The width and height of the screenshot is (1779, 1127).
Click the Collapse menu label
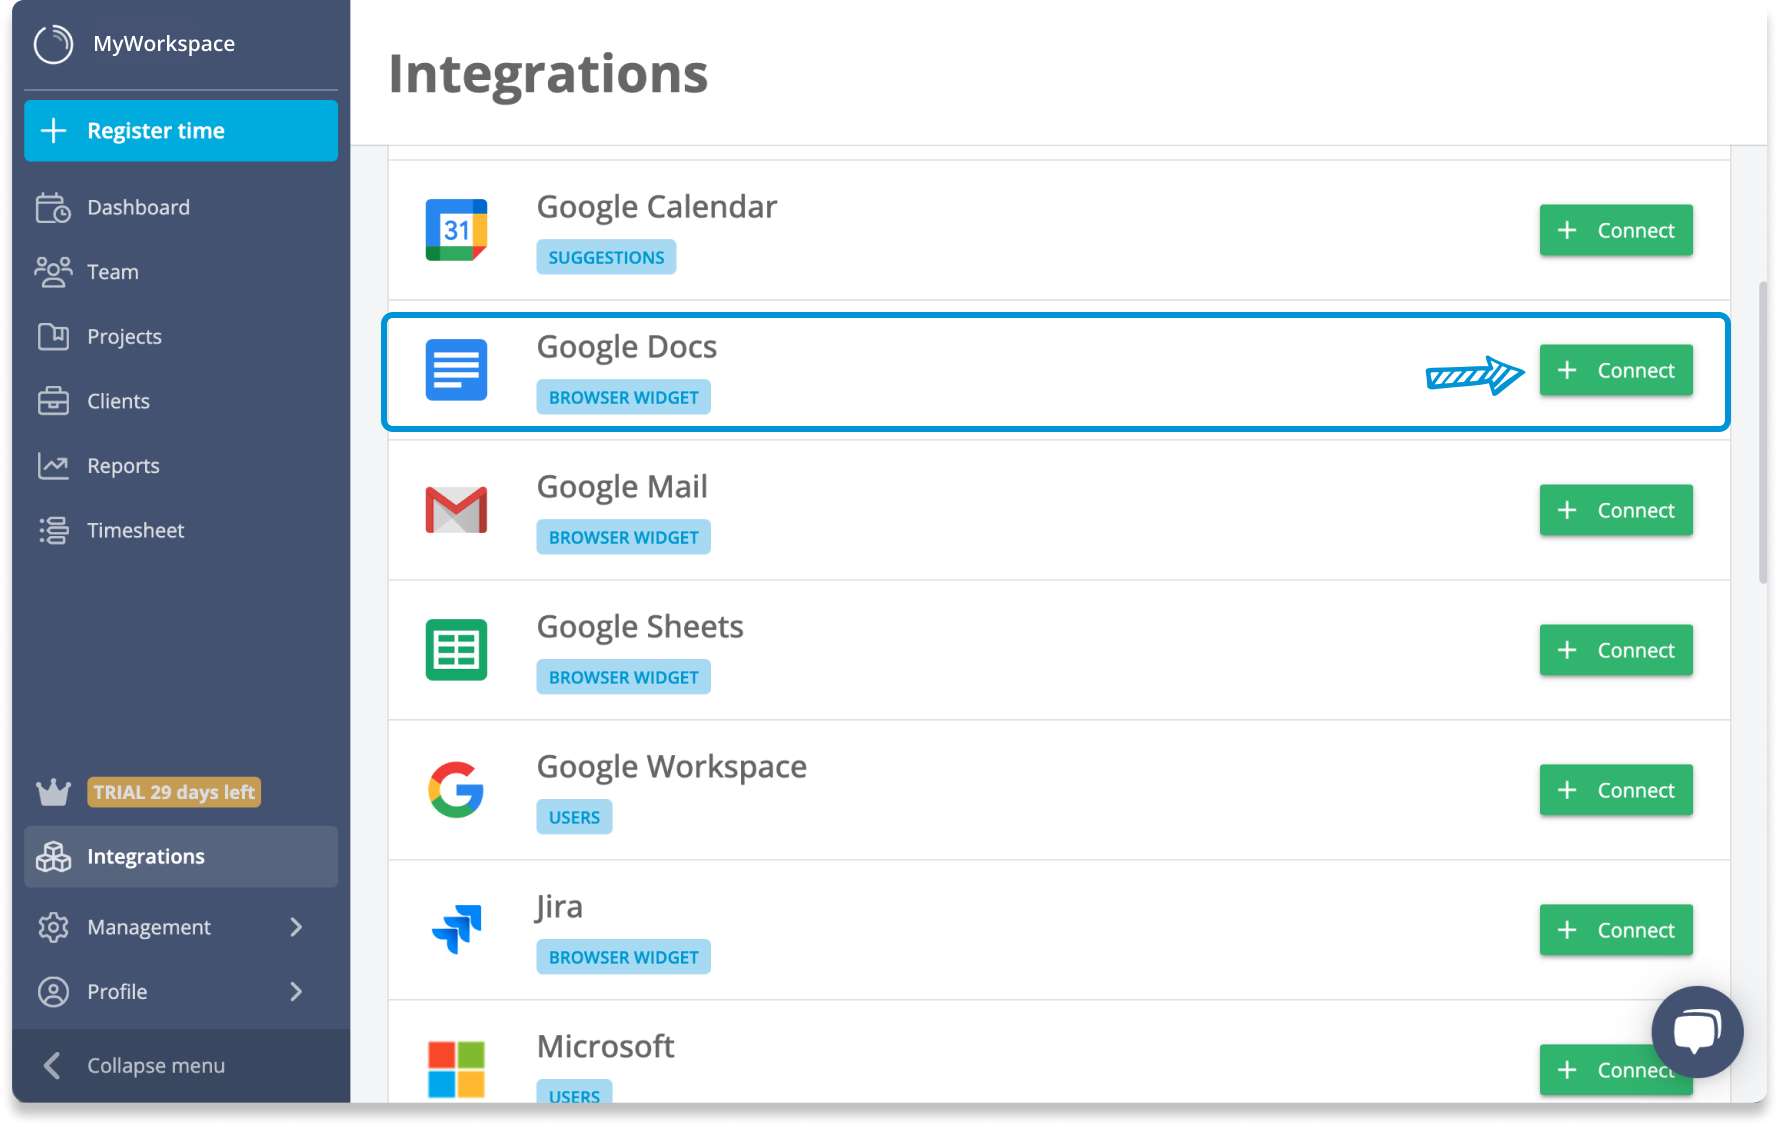[x=156, y=1066]
